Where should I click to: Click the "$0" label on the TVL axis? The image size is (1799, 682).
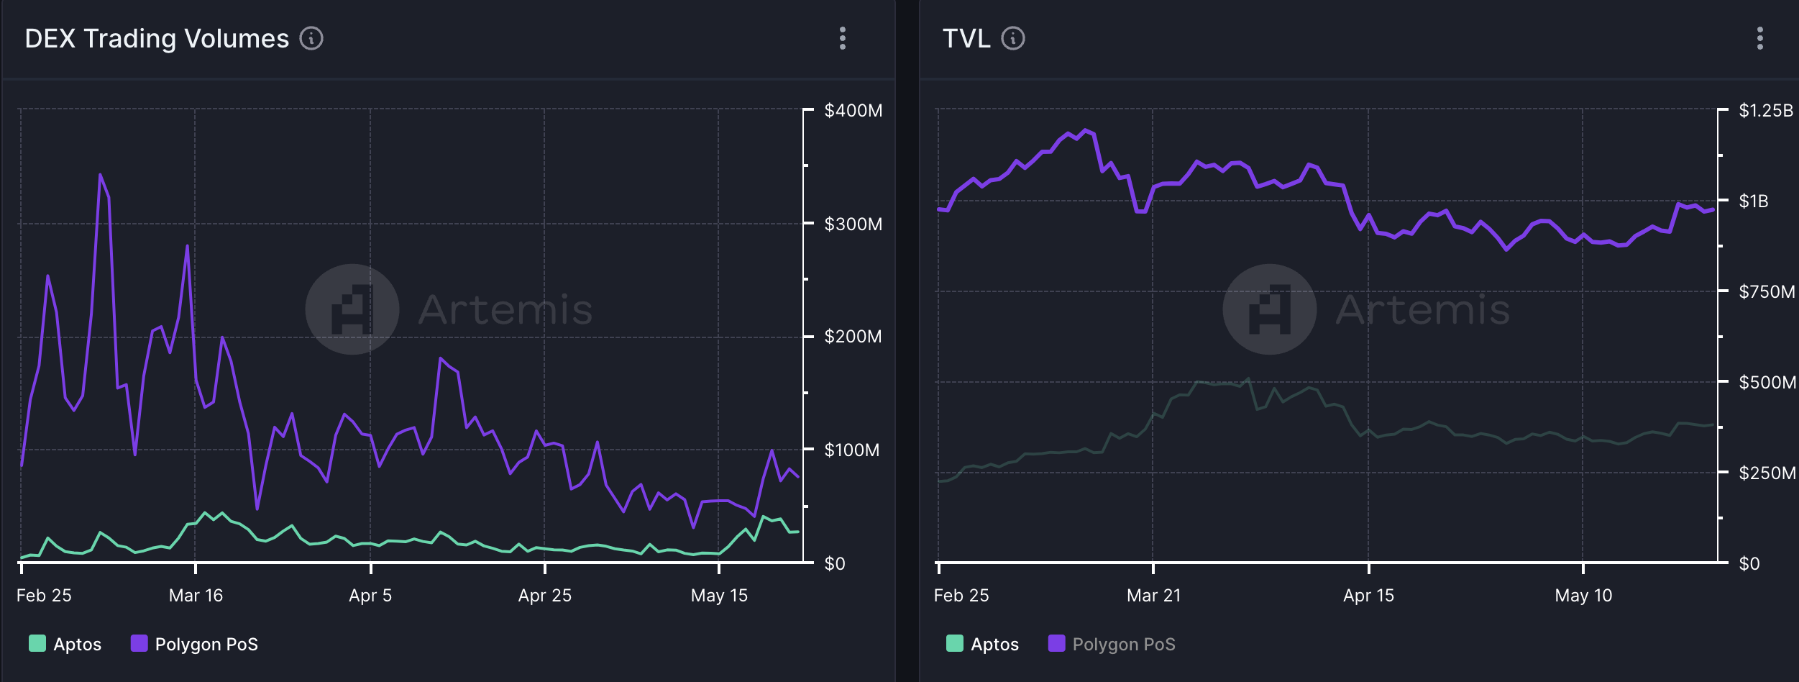tap(1750, 564)
